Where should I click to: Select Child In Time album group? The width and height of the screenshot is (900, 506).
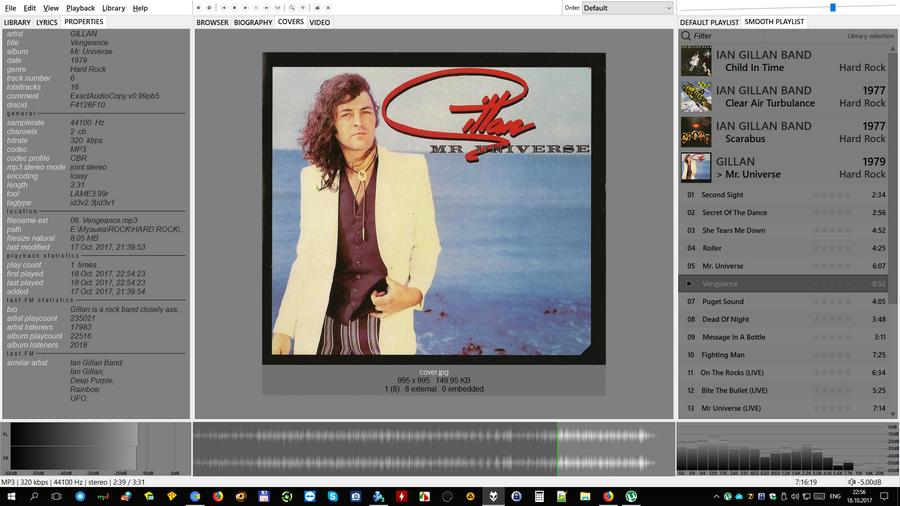tap(785, 61)
